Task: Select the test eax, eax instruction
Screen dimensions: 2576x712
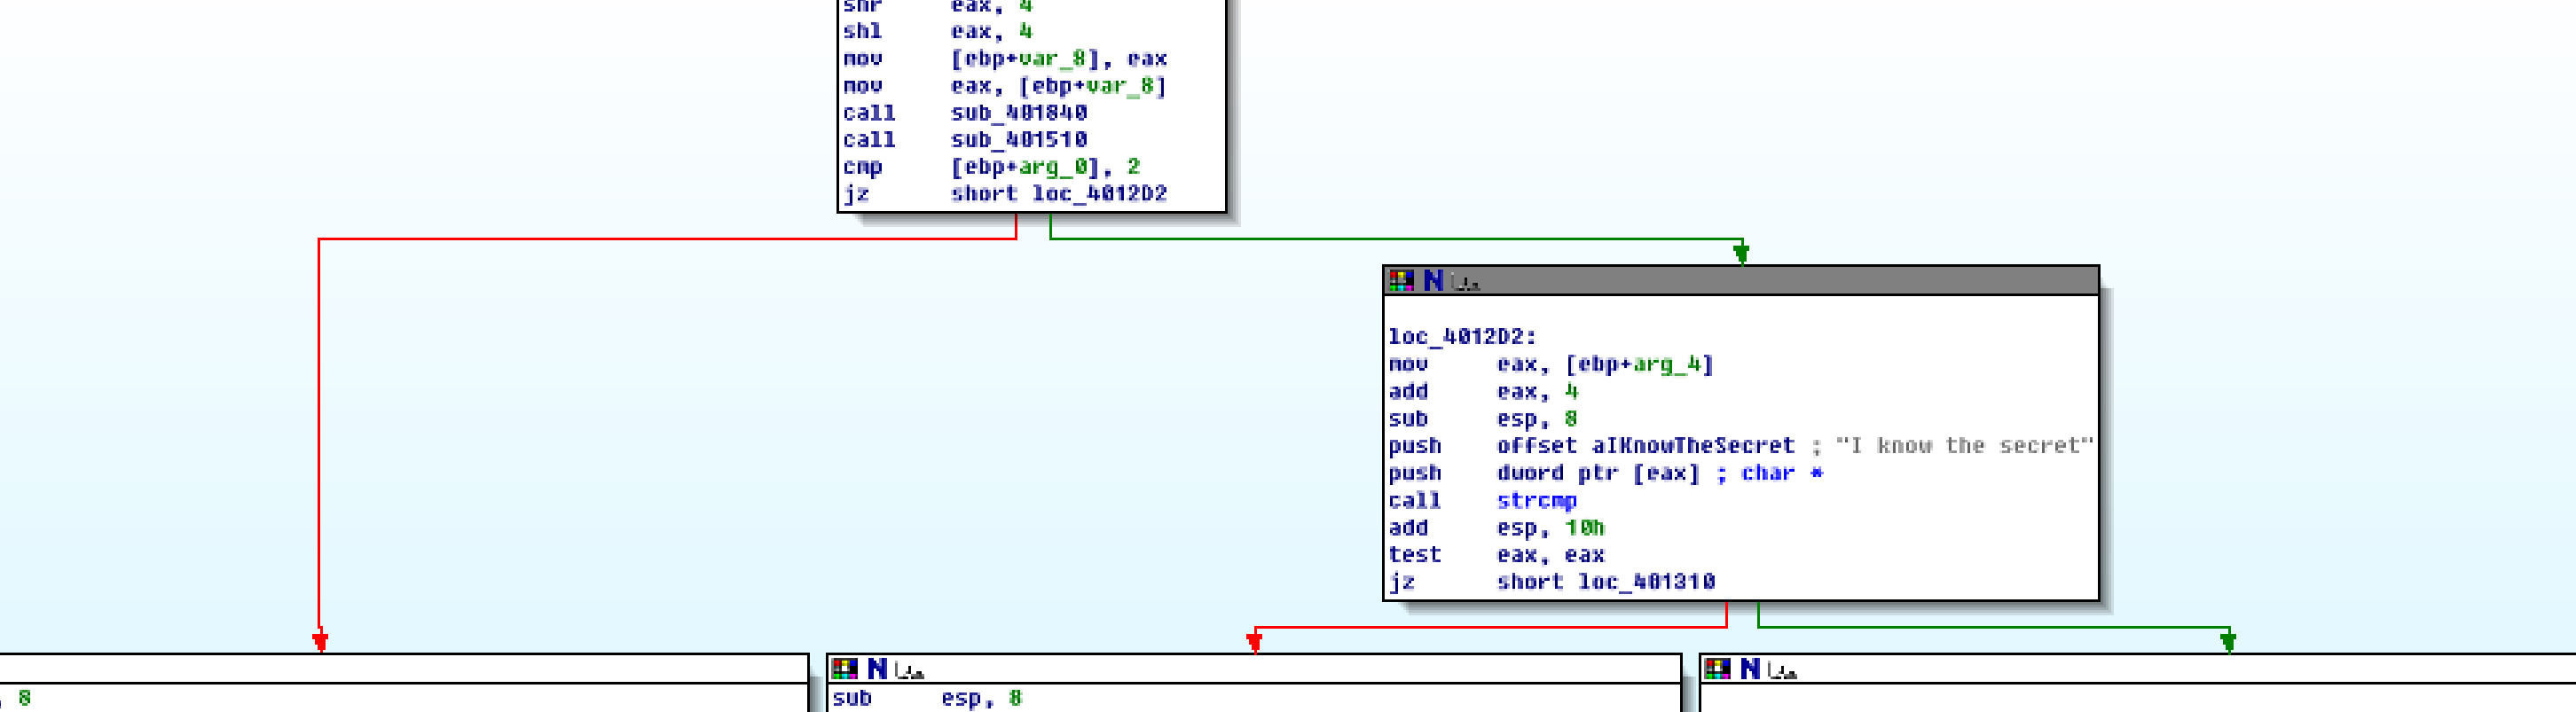Action: click(x=1496, y=555)
